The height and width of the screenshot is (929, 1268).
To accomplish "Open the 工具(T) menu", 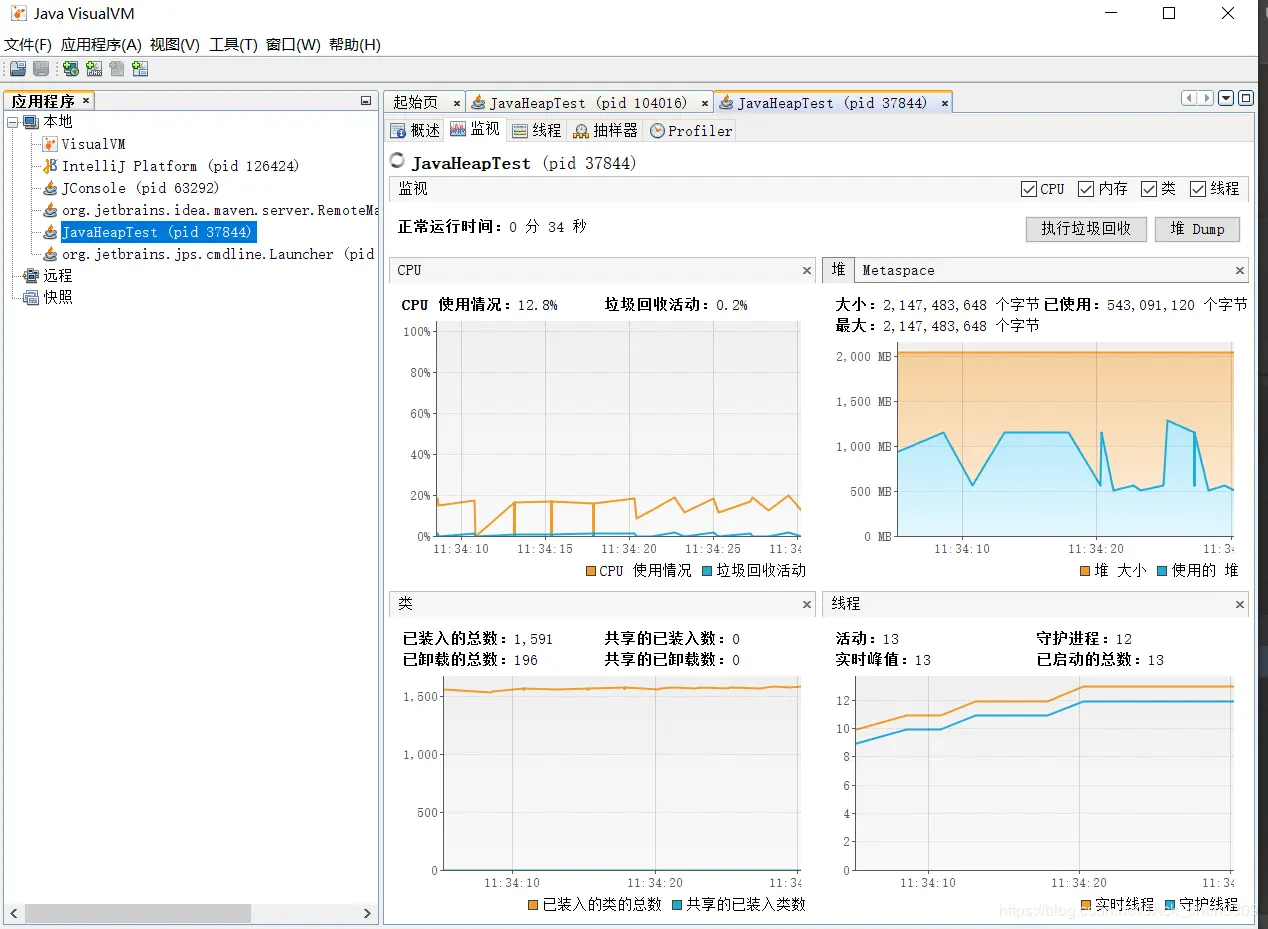I will [233, 45].
